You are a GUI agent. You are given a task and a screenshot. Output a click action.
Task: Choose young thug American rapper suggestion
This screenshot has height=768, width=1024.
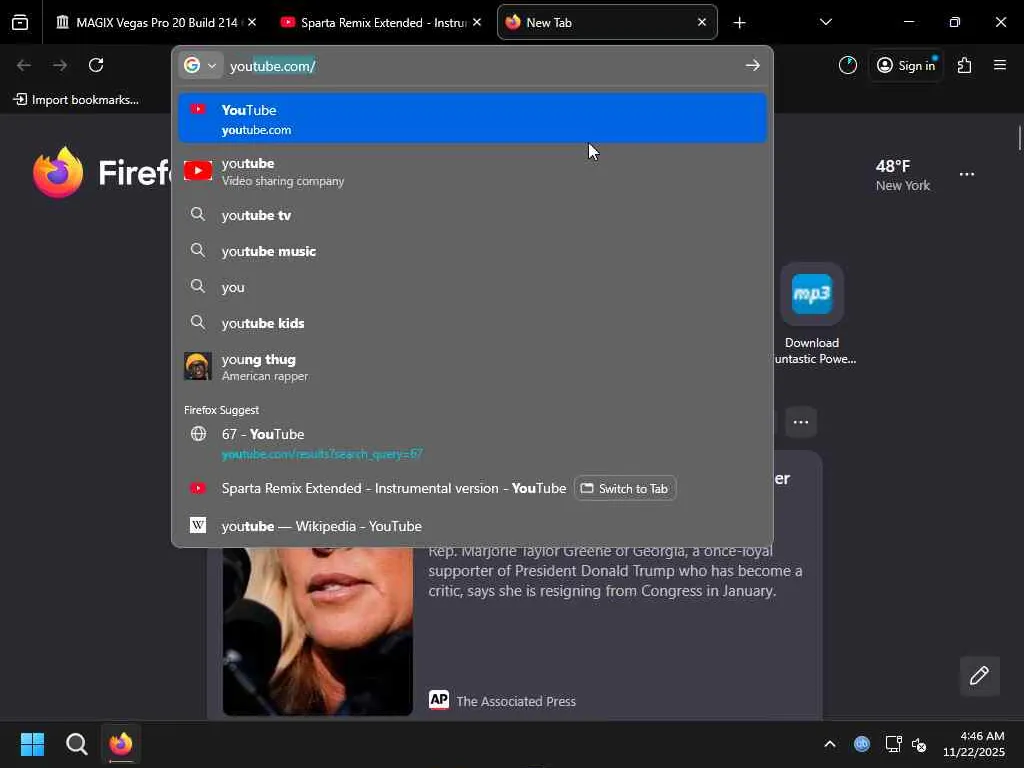coord(472,366)
